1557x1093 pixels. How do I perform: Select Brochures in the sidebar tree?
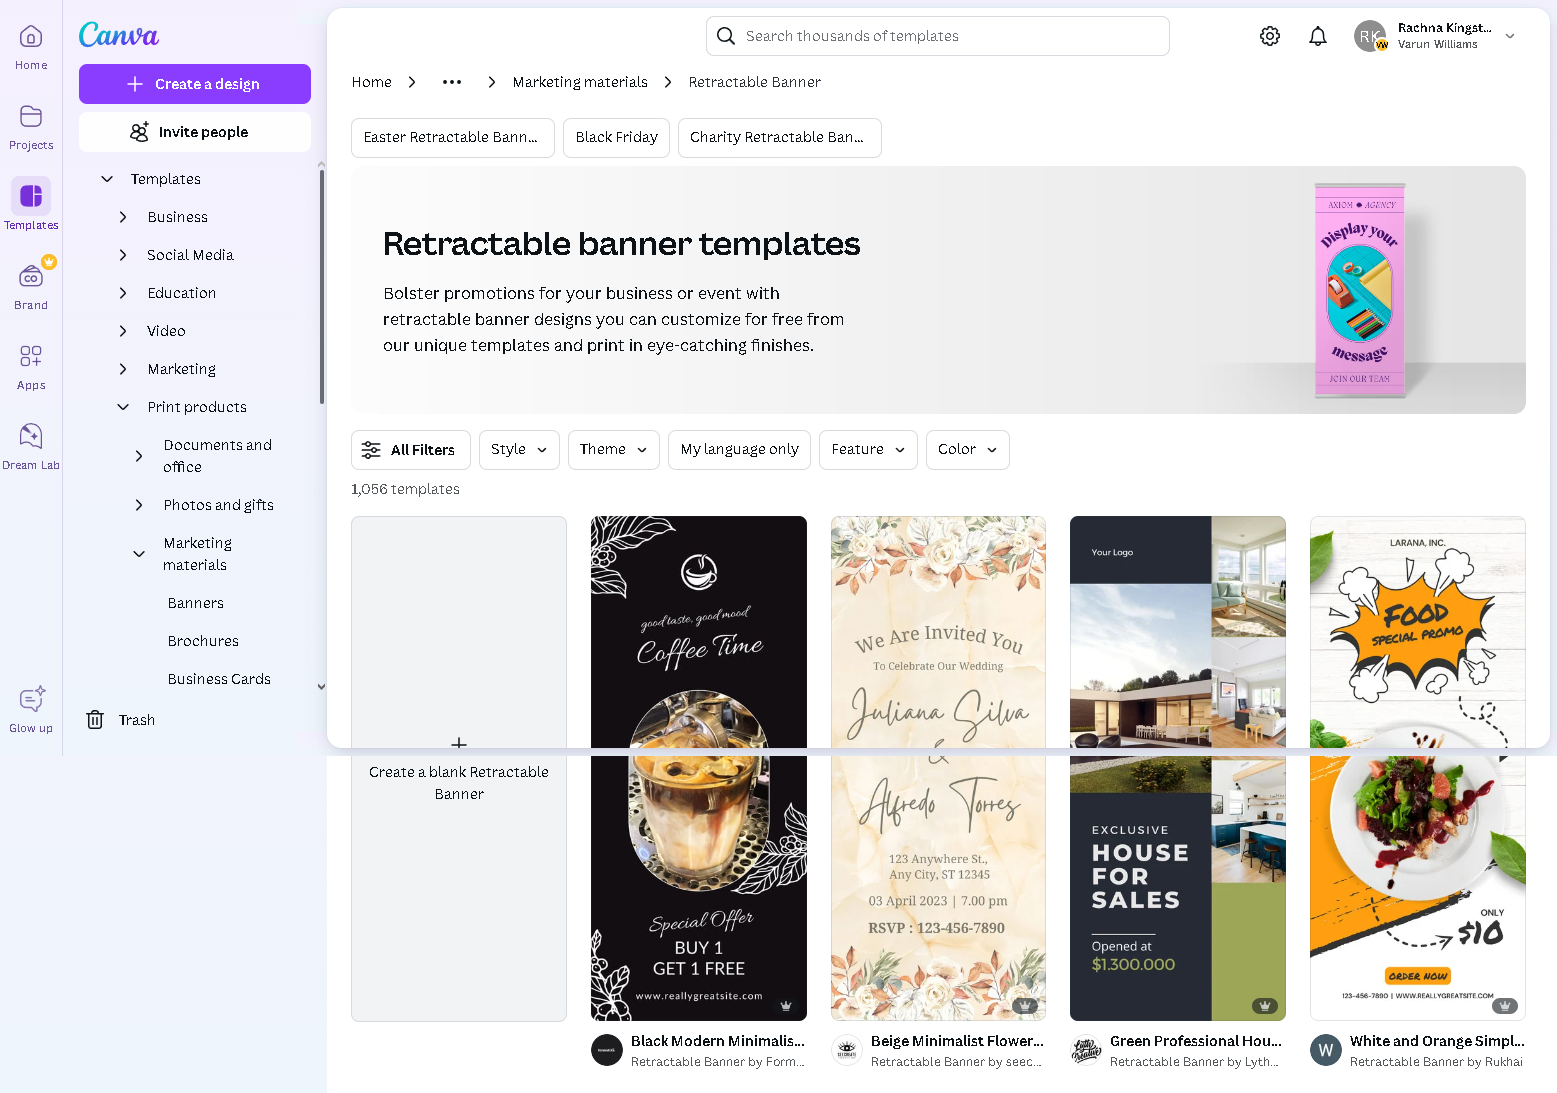coord(203,641)
